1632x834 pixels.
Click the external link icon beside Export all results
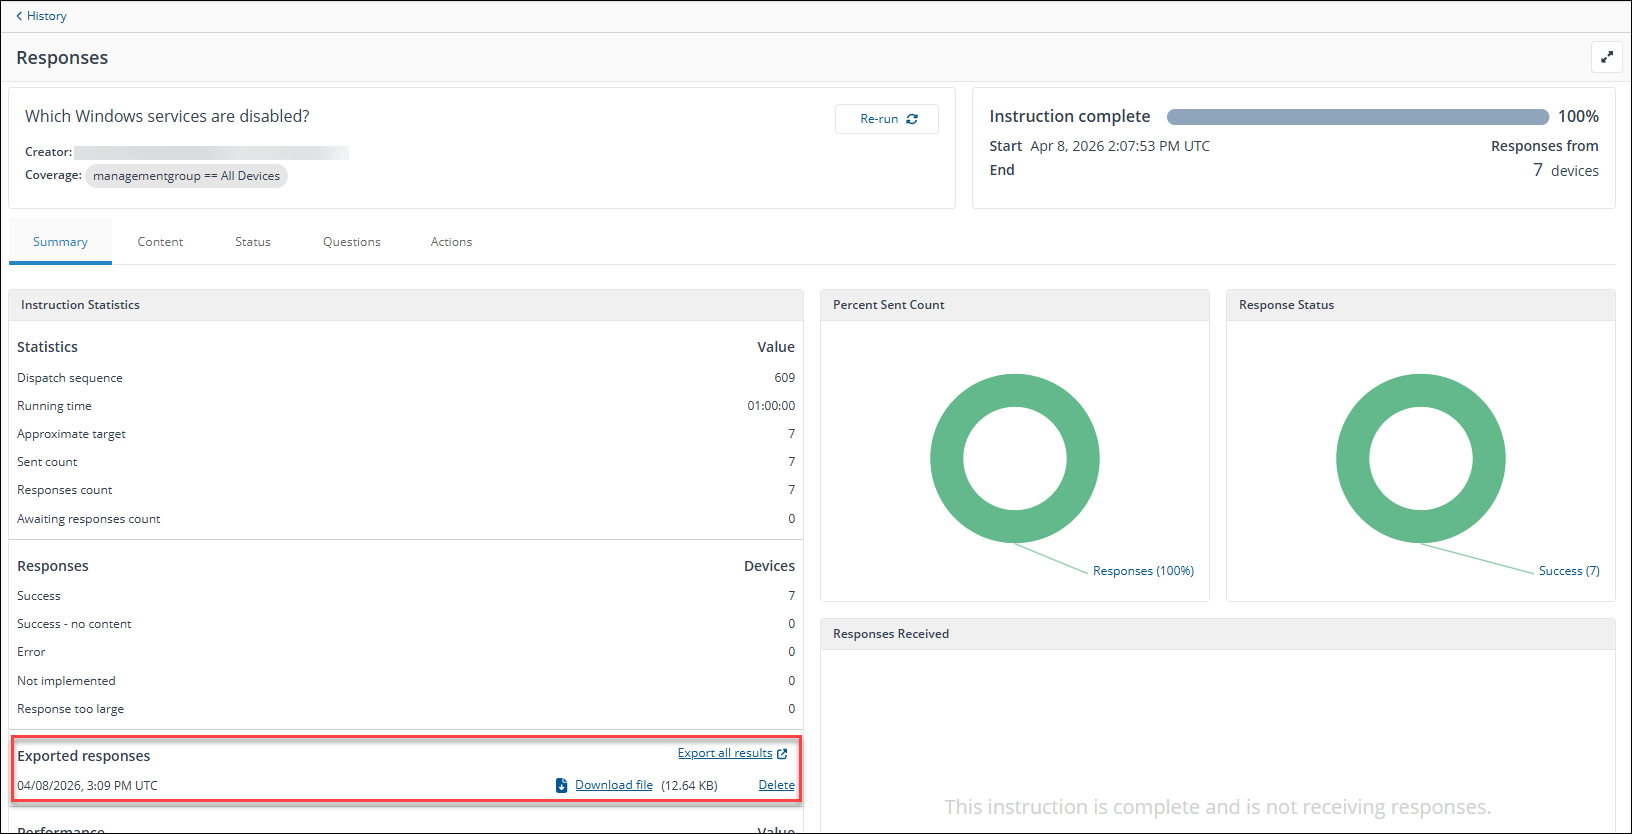(x=782, y=754)
